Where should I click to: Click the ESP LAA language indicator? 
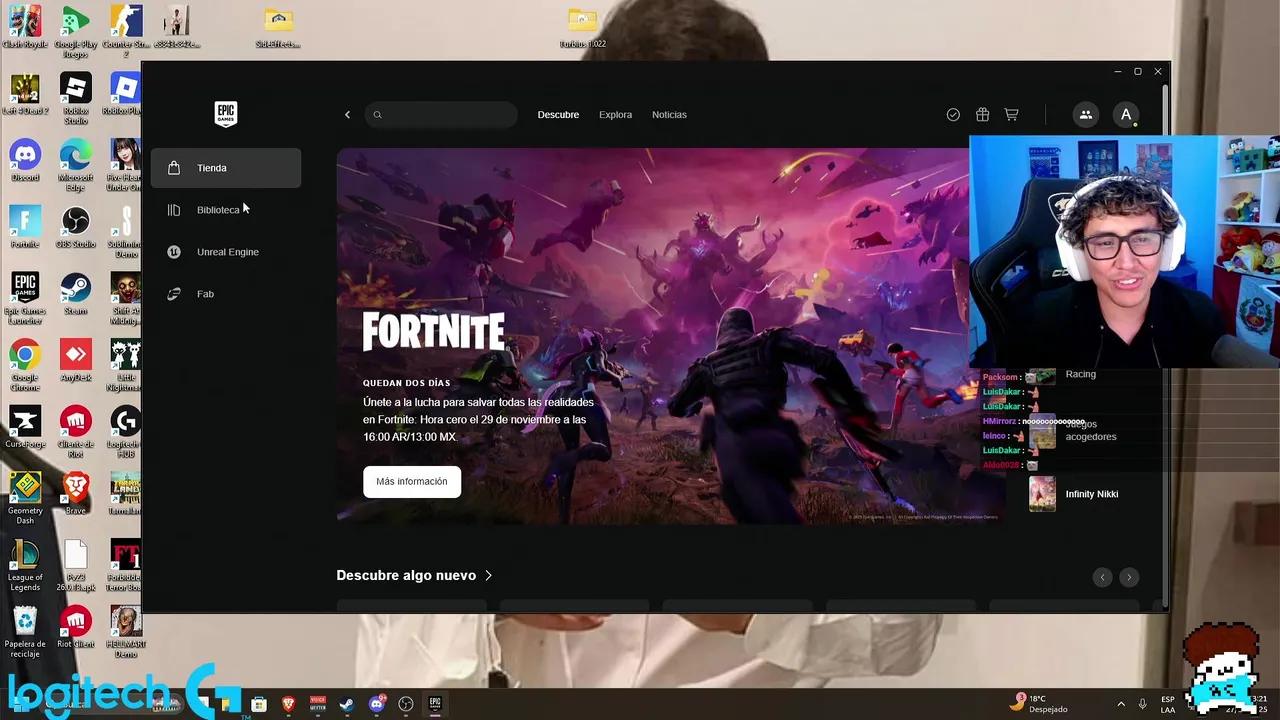click(1168, 704)
